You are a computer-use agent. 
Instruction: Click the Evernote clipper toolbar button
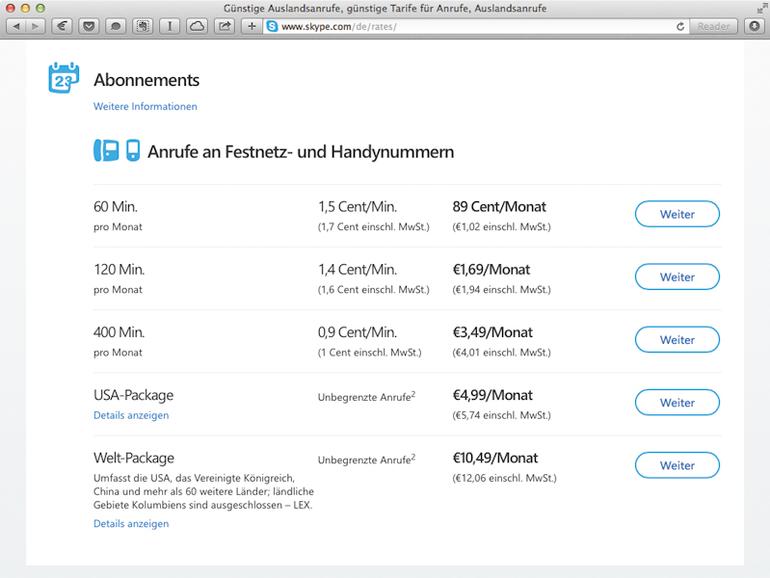pyautogui.click(x=143, y=26)
